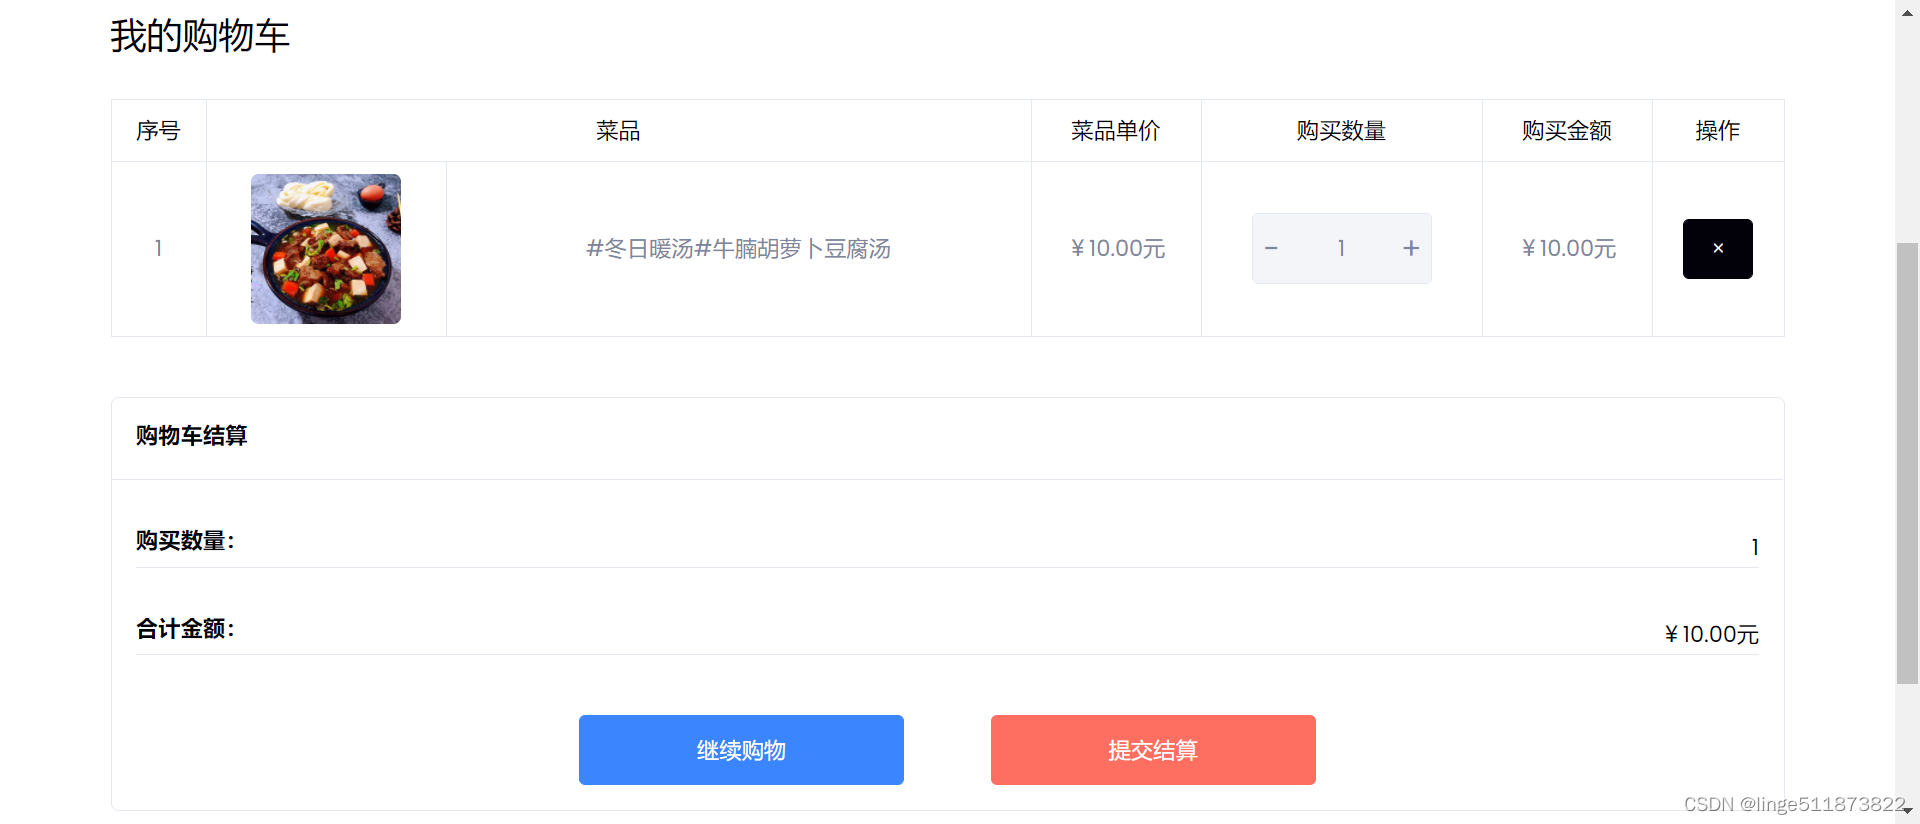Click the 操作 column header

coord(1718,131)
